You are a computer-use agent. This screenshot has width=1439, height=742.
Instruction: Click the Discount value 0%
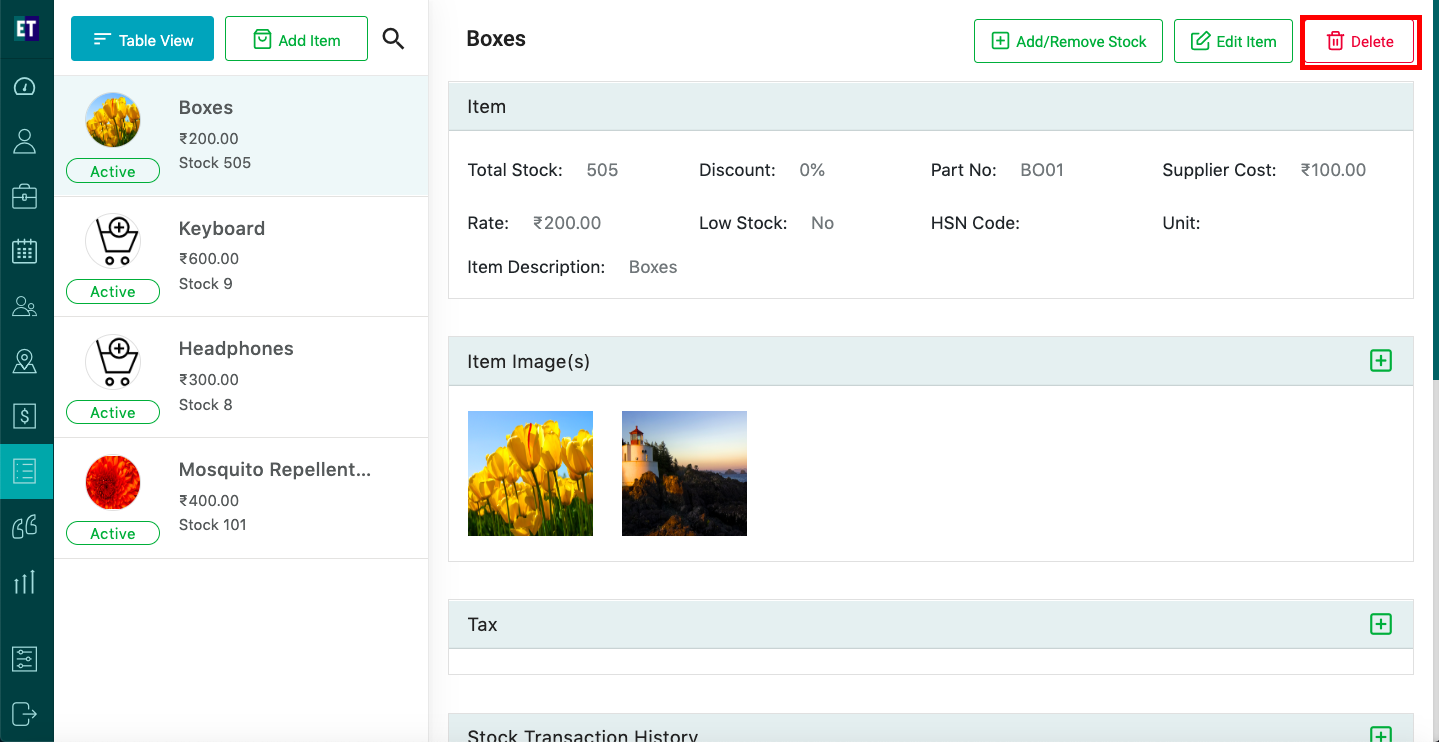(x=812, y=170)
